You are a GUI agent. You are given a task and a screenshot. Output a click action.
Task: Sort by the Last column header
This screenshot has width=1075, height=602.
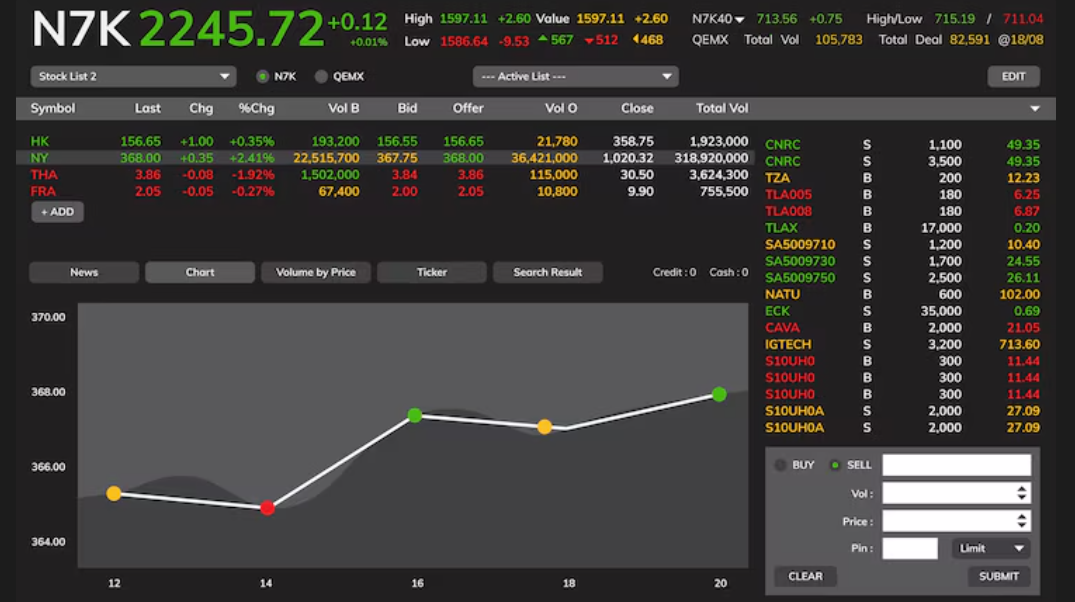[147, 108]
